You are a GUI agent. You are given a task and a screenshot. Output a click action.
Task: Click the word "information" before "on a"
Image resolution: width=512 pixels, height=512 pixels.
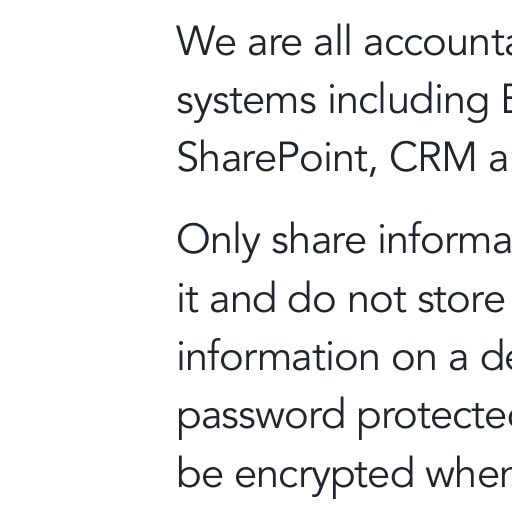278,356
